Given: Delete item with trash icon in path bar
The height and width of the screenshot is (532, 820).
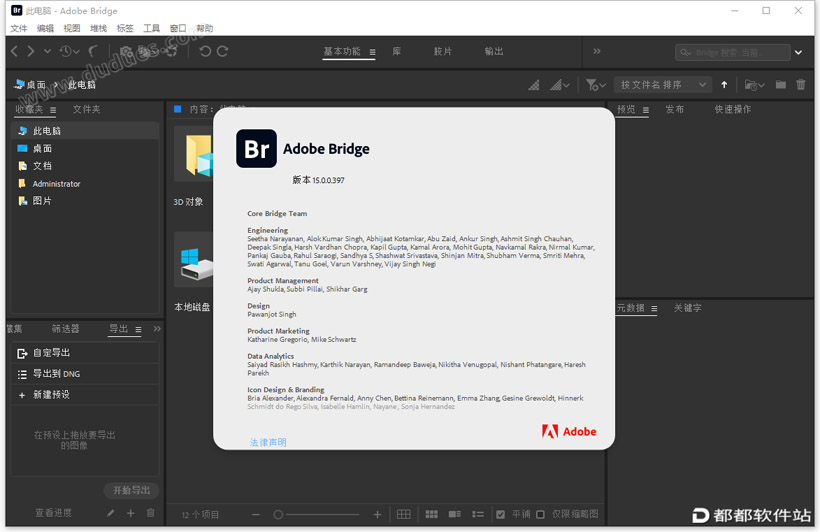Looking at the screenshot, I should 801,85.
